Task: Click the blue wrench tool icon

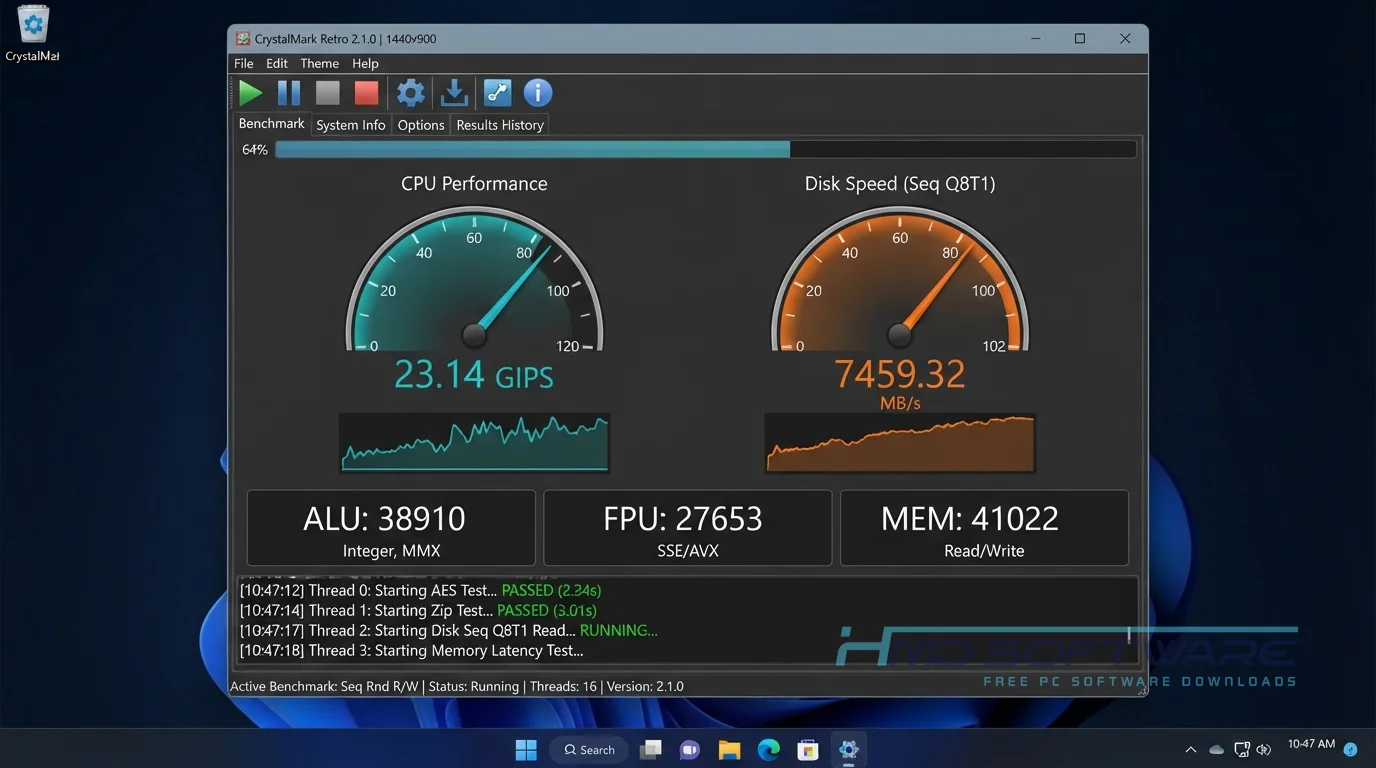Action: tap(497, 93)
